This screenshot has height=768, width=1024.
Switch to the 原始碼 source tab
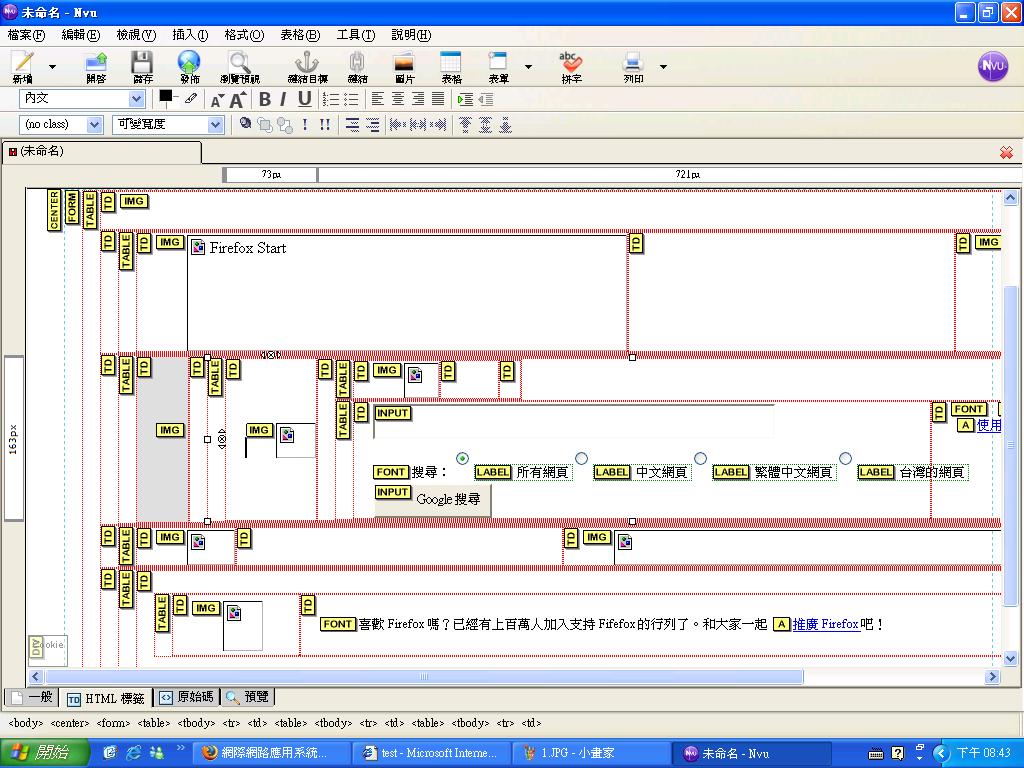[x=187, y=697]
